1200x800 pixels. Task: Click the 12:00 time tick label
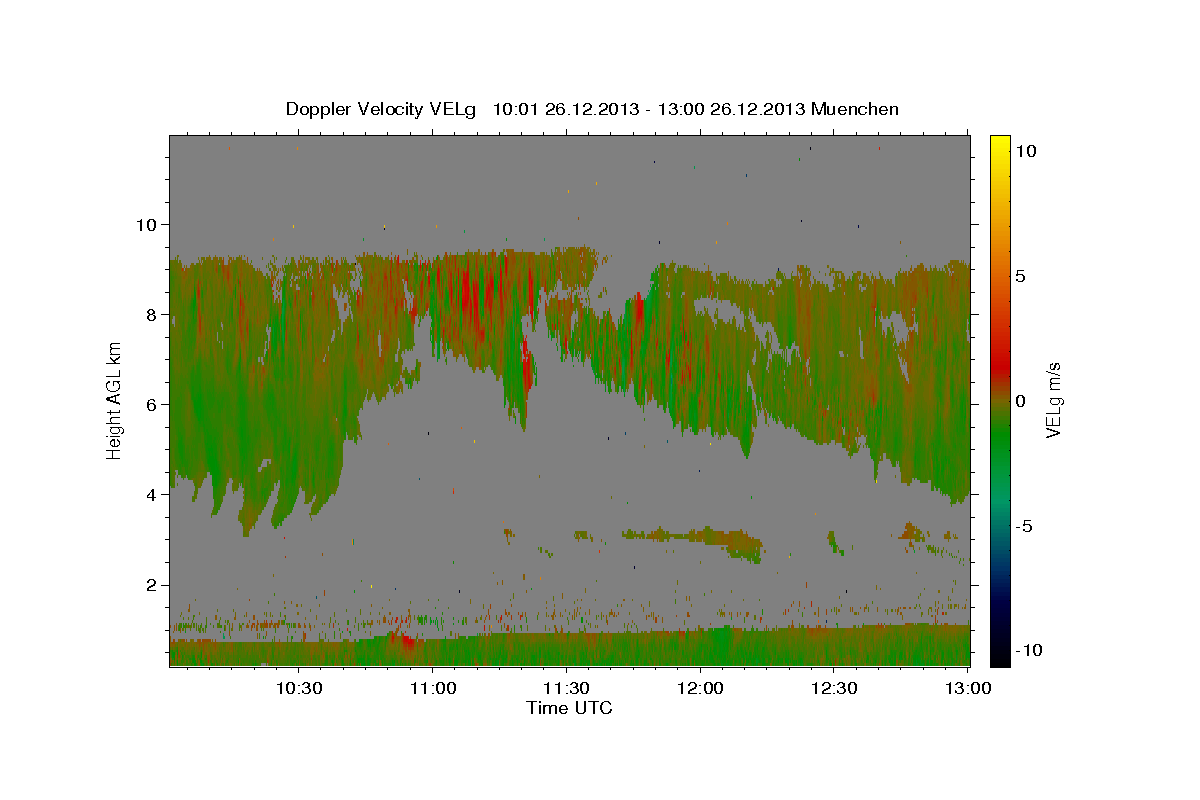[700, 688]
